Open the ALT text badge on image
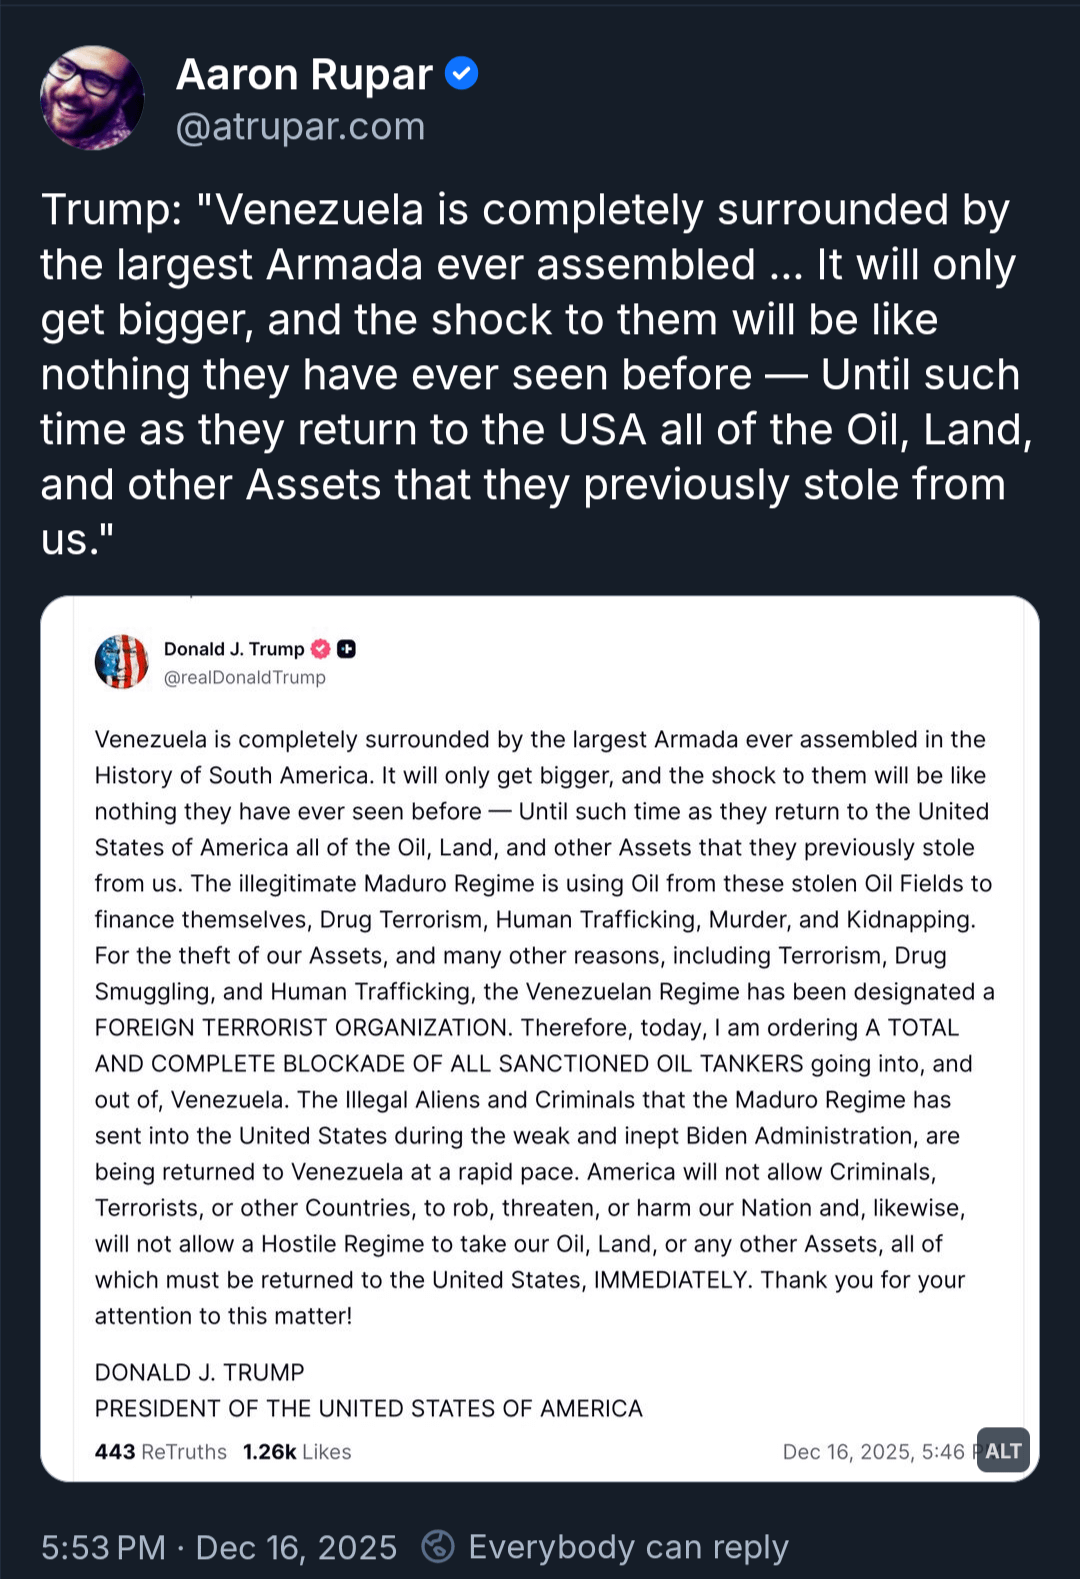 click(1003, 1450)
